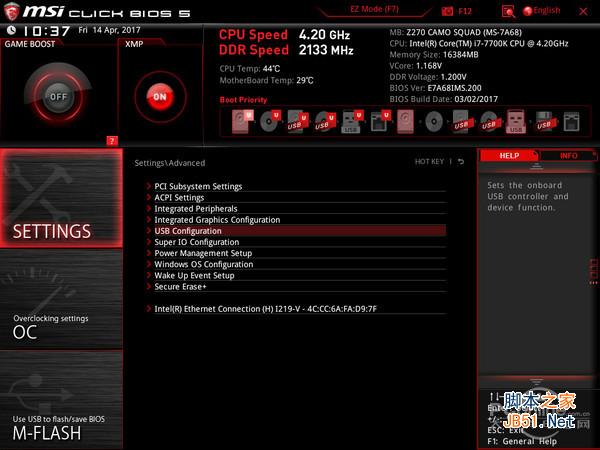Open the Integrated Peripherals submenu
The image size is (600, 450).
296,209
